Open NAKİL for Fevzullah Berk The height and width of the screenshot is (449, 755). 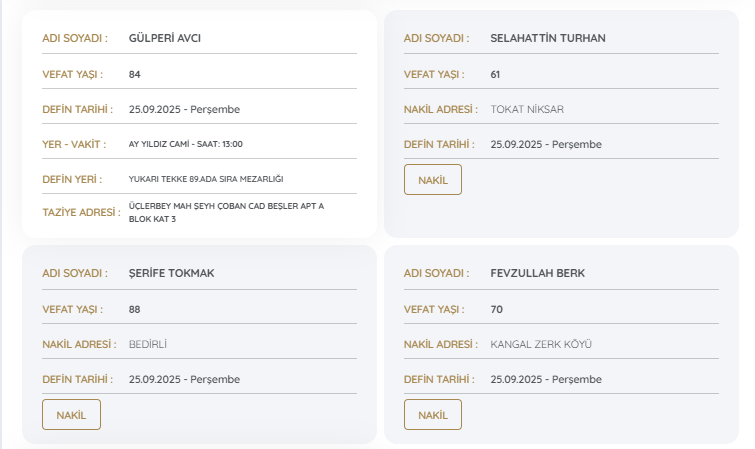pyautogui.click(x=432, y=415)
